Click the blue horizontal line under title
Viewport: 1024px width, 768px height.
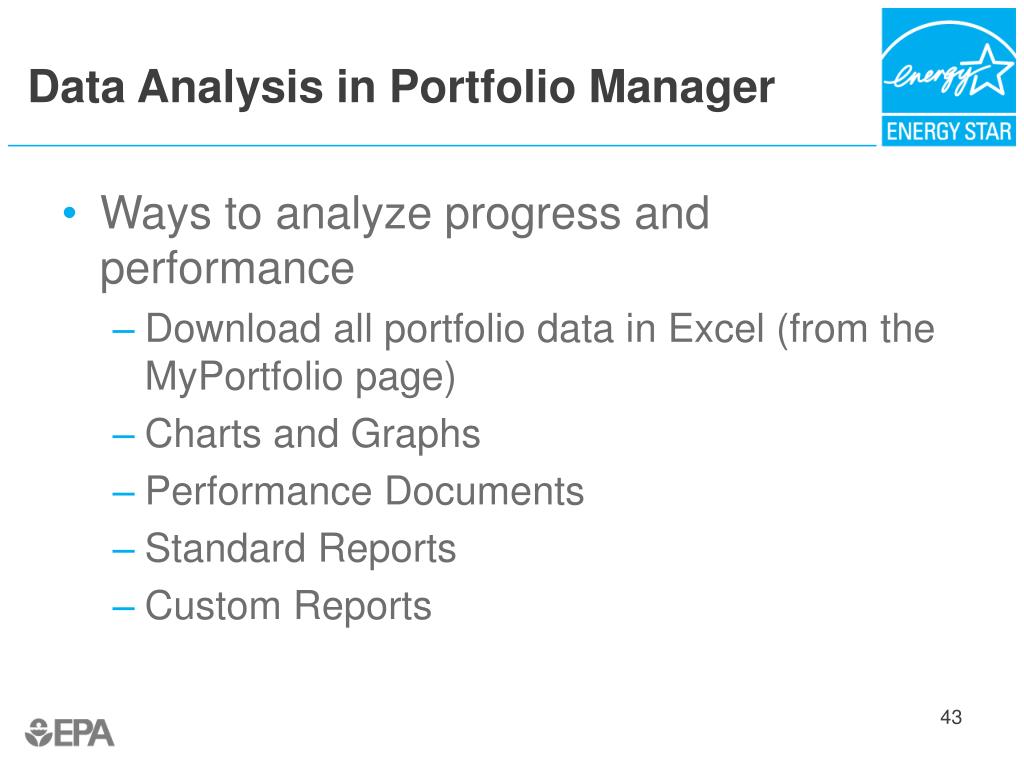442,146
